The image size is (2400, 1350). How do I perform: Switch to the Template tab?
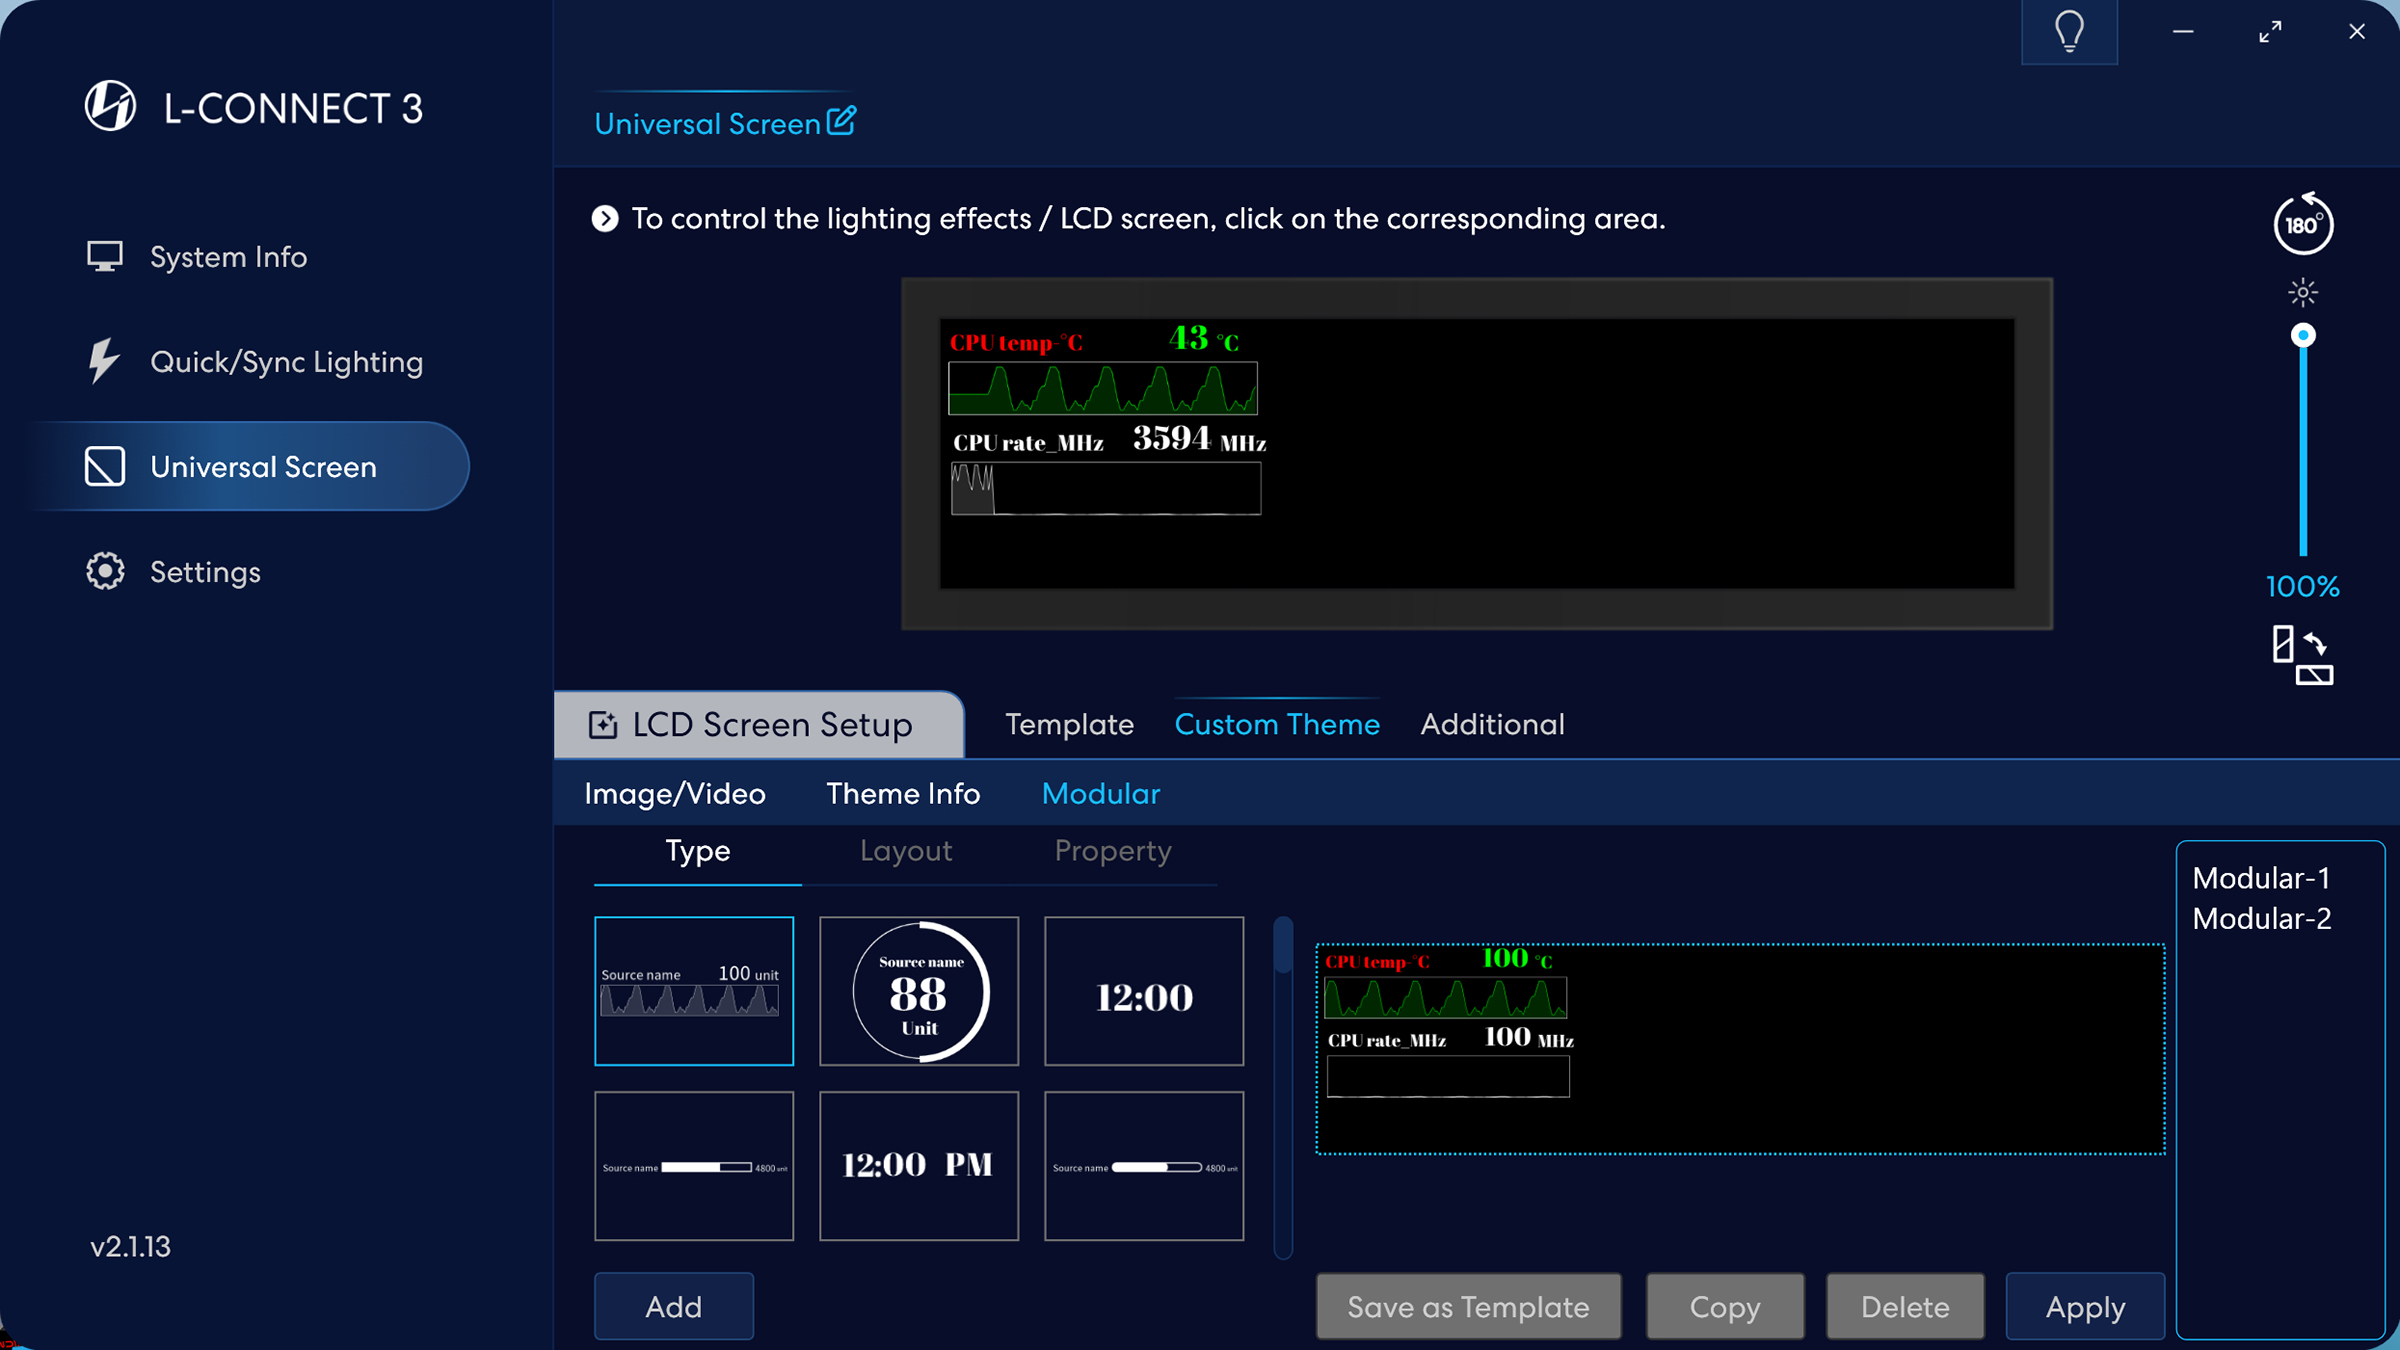[1069, 724]
